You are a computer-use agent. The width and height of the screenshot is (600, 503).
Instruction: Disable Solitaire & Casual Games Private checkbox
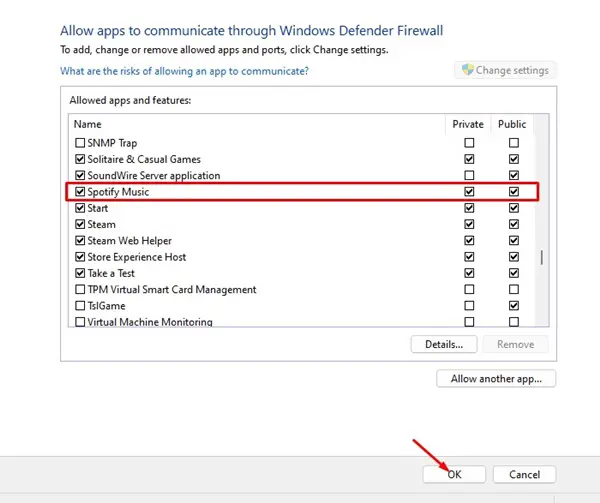point(469,159)
